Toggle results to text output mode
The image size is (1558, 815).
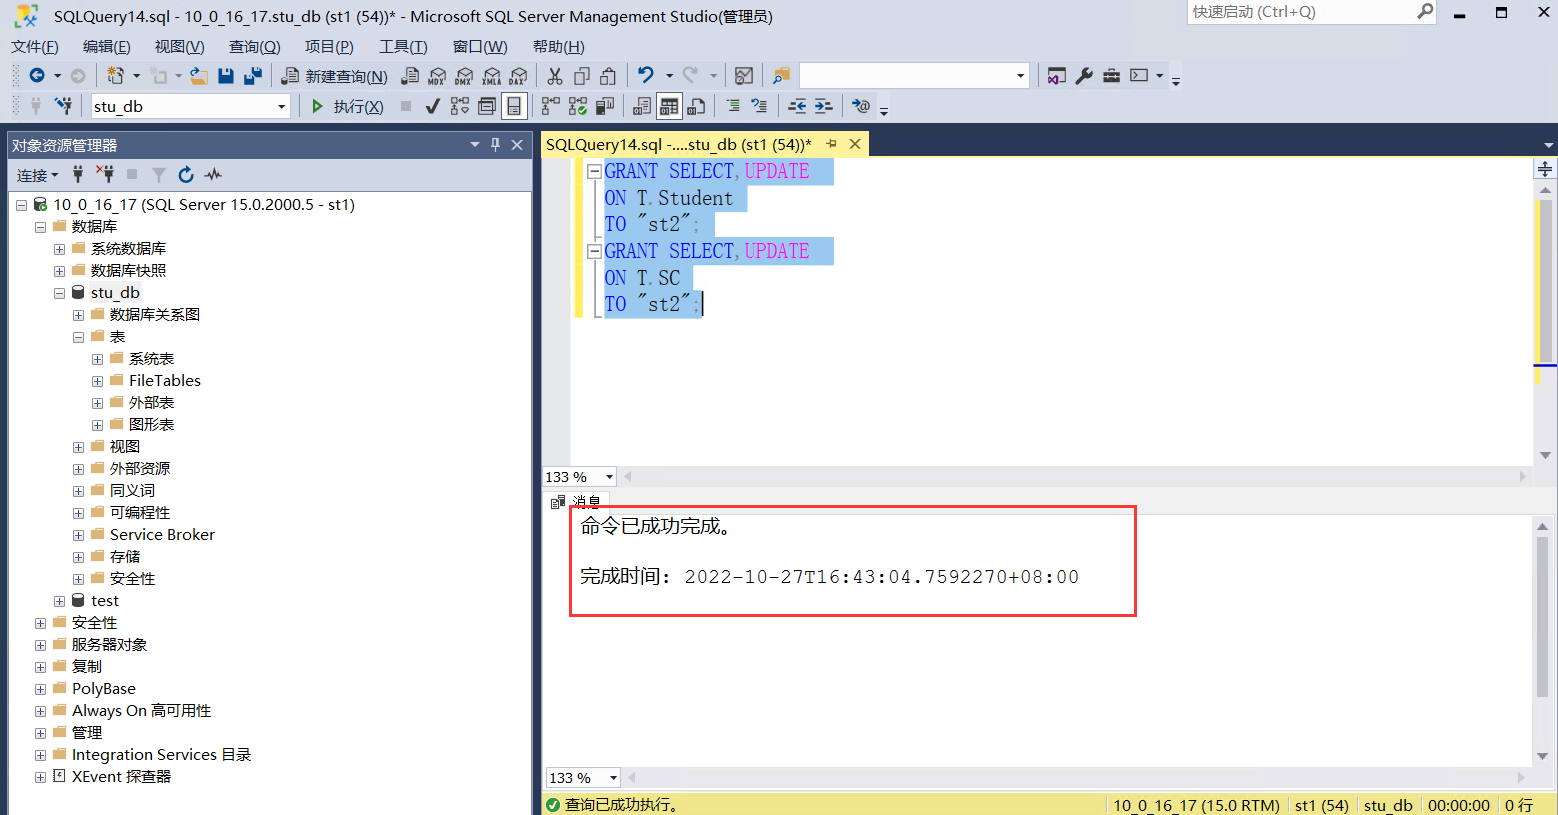point(642,106)
